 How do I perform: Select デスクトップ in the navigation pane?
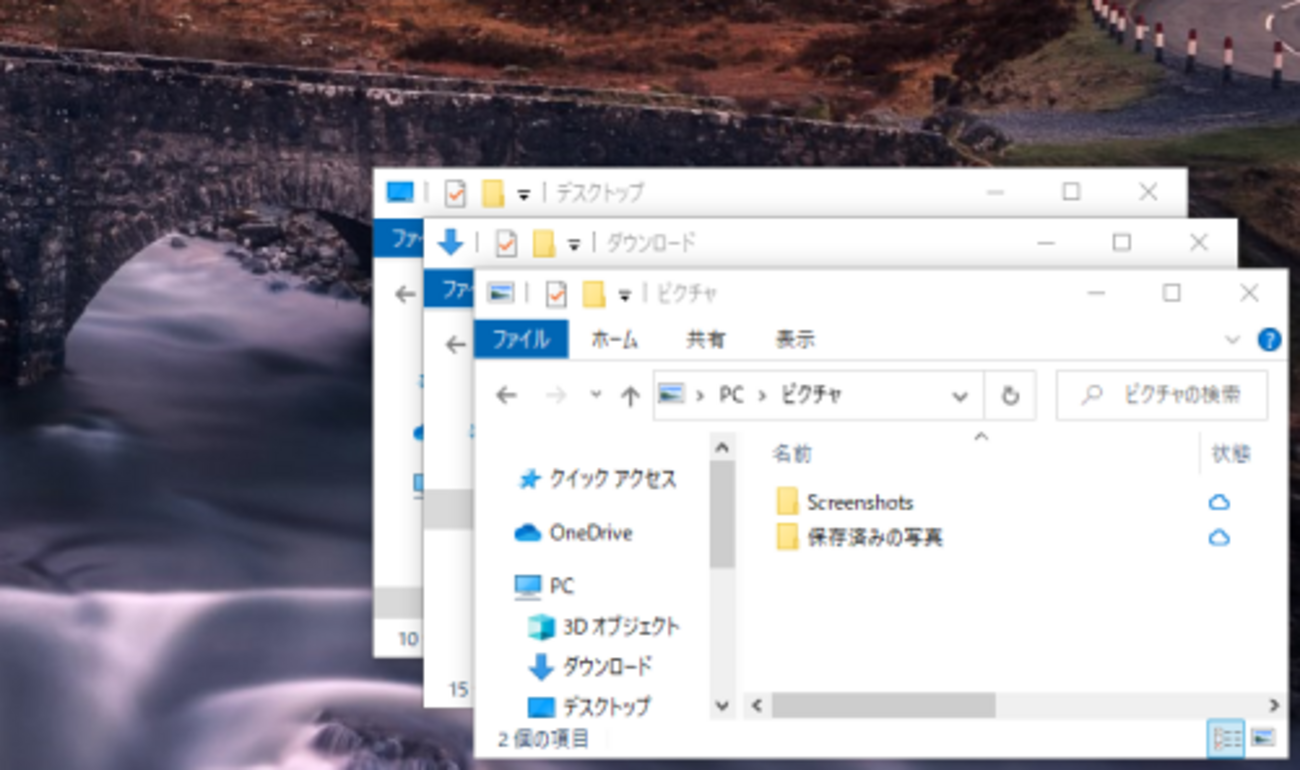click(589, 707)
